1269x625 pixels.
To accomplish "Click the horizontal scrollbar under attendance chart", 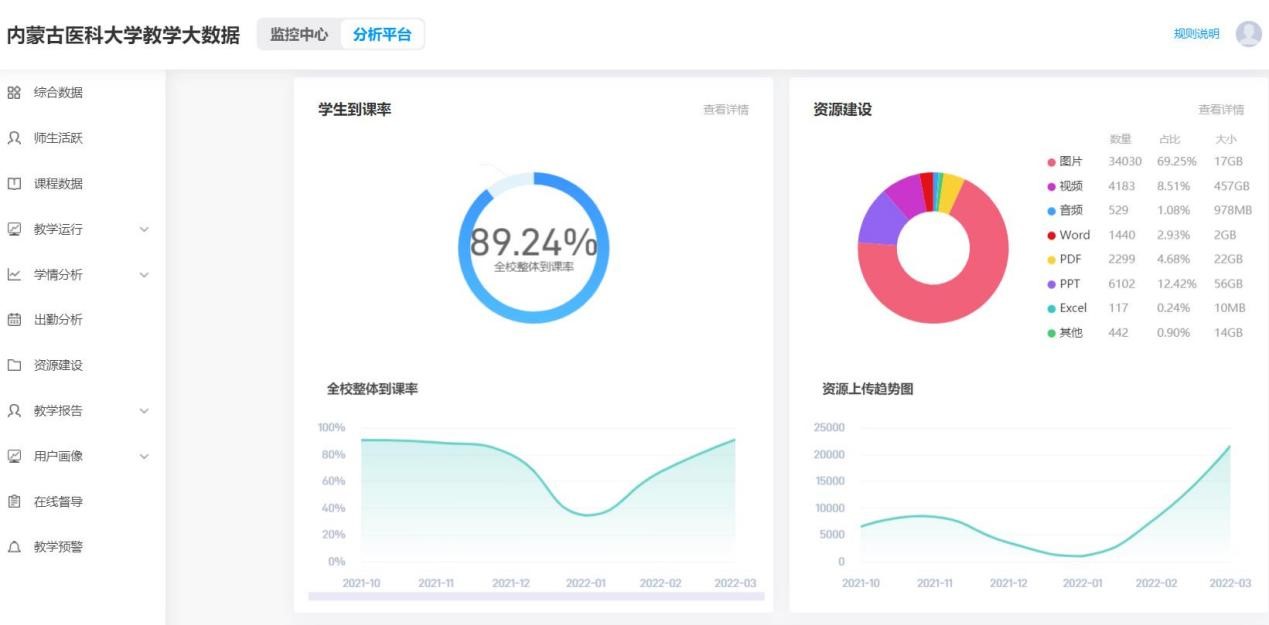I will click(x=536, y=596).
